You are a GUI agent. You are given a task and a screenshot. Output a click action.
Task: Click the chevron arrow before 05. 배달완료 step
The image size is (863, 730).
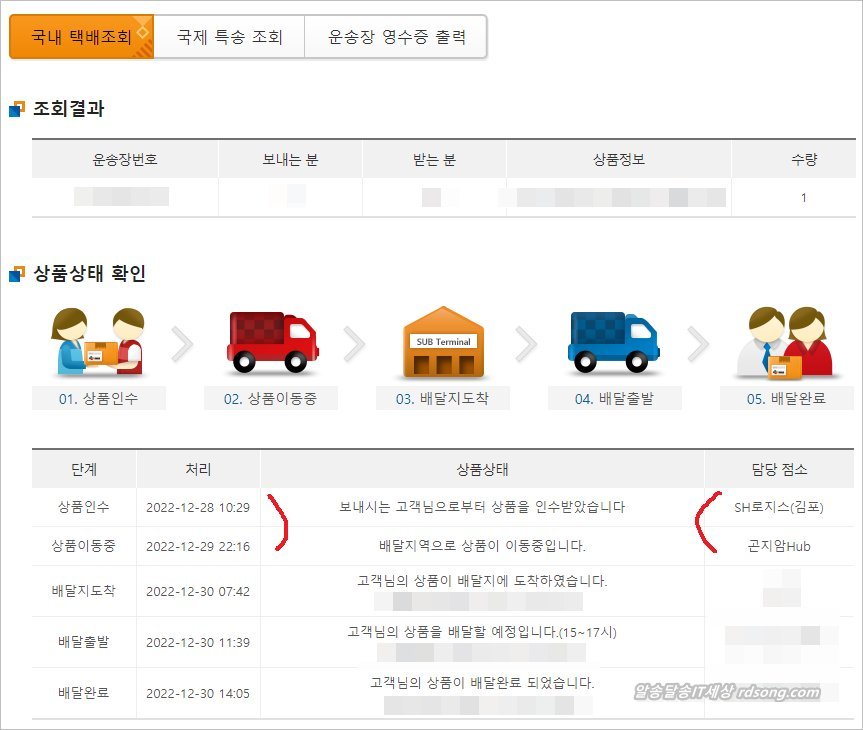click(x=698, y=343)
